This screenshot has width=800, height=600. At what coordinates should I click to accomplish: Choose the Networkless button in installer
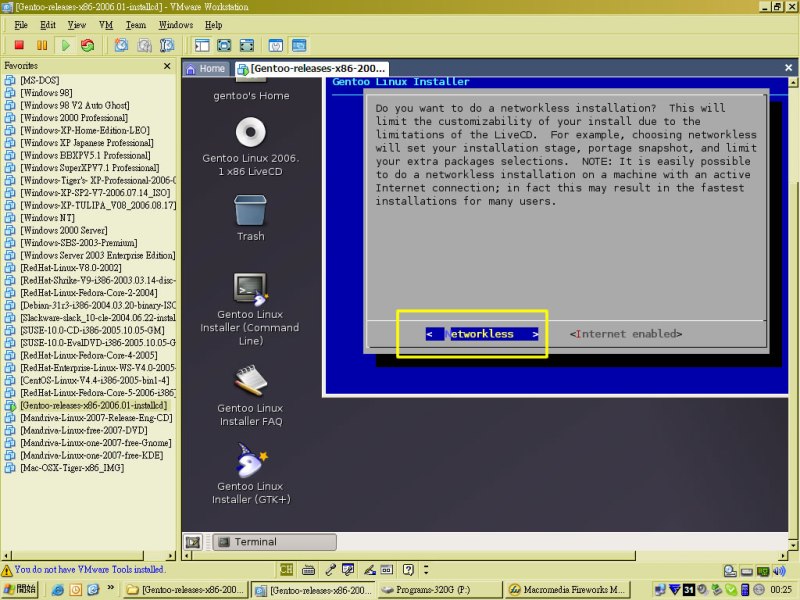(x=482, y=334)
